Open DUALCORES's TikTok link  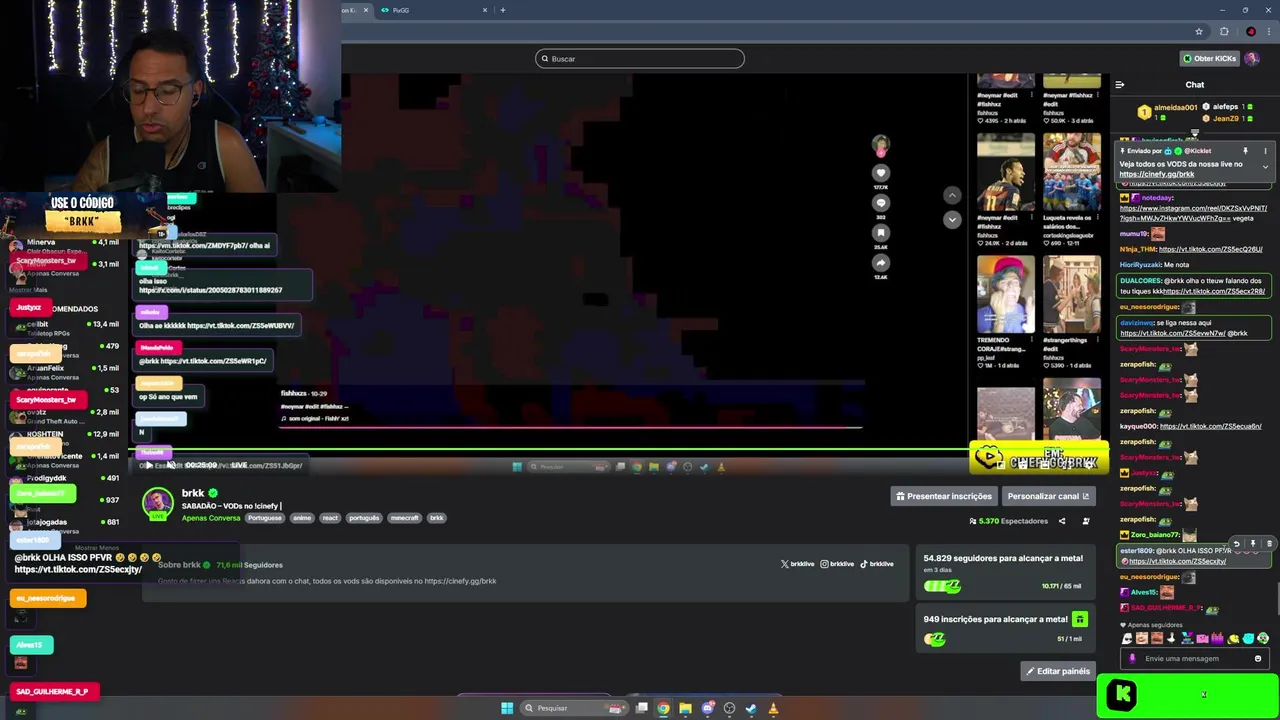pyautogui.click(x=1215, y=291)
